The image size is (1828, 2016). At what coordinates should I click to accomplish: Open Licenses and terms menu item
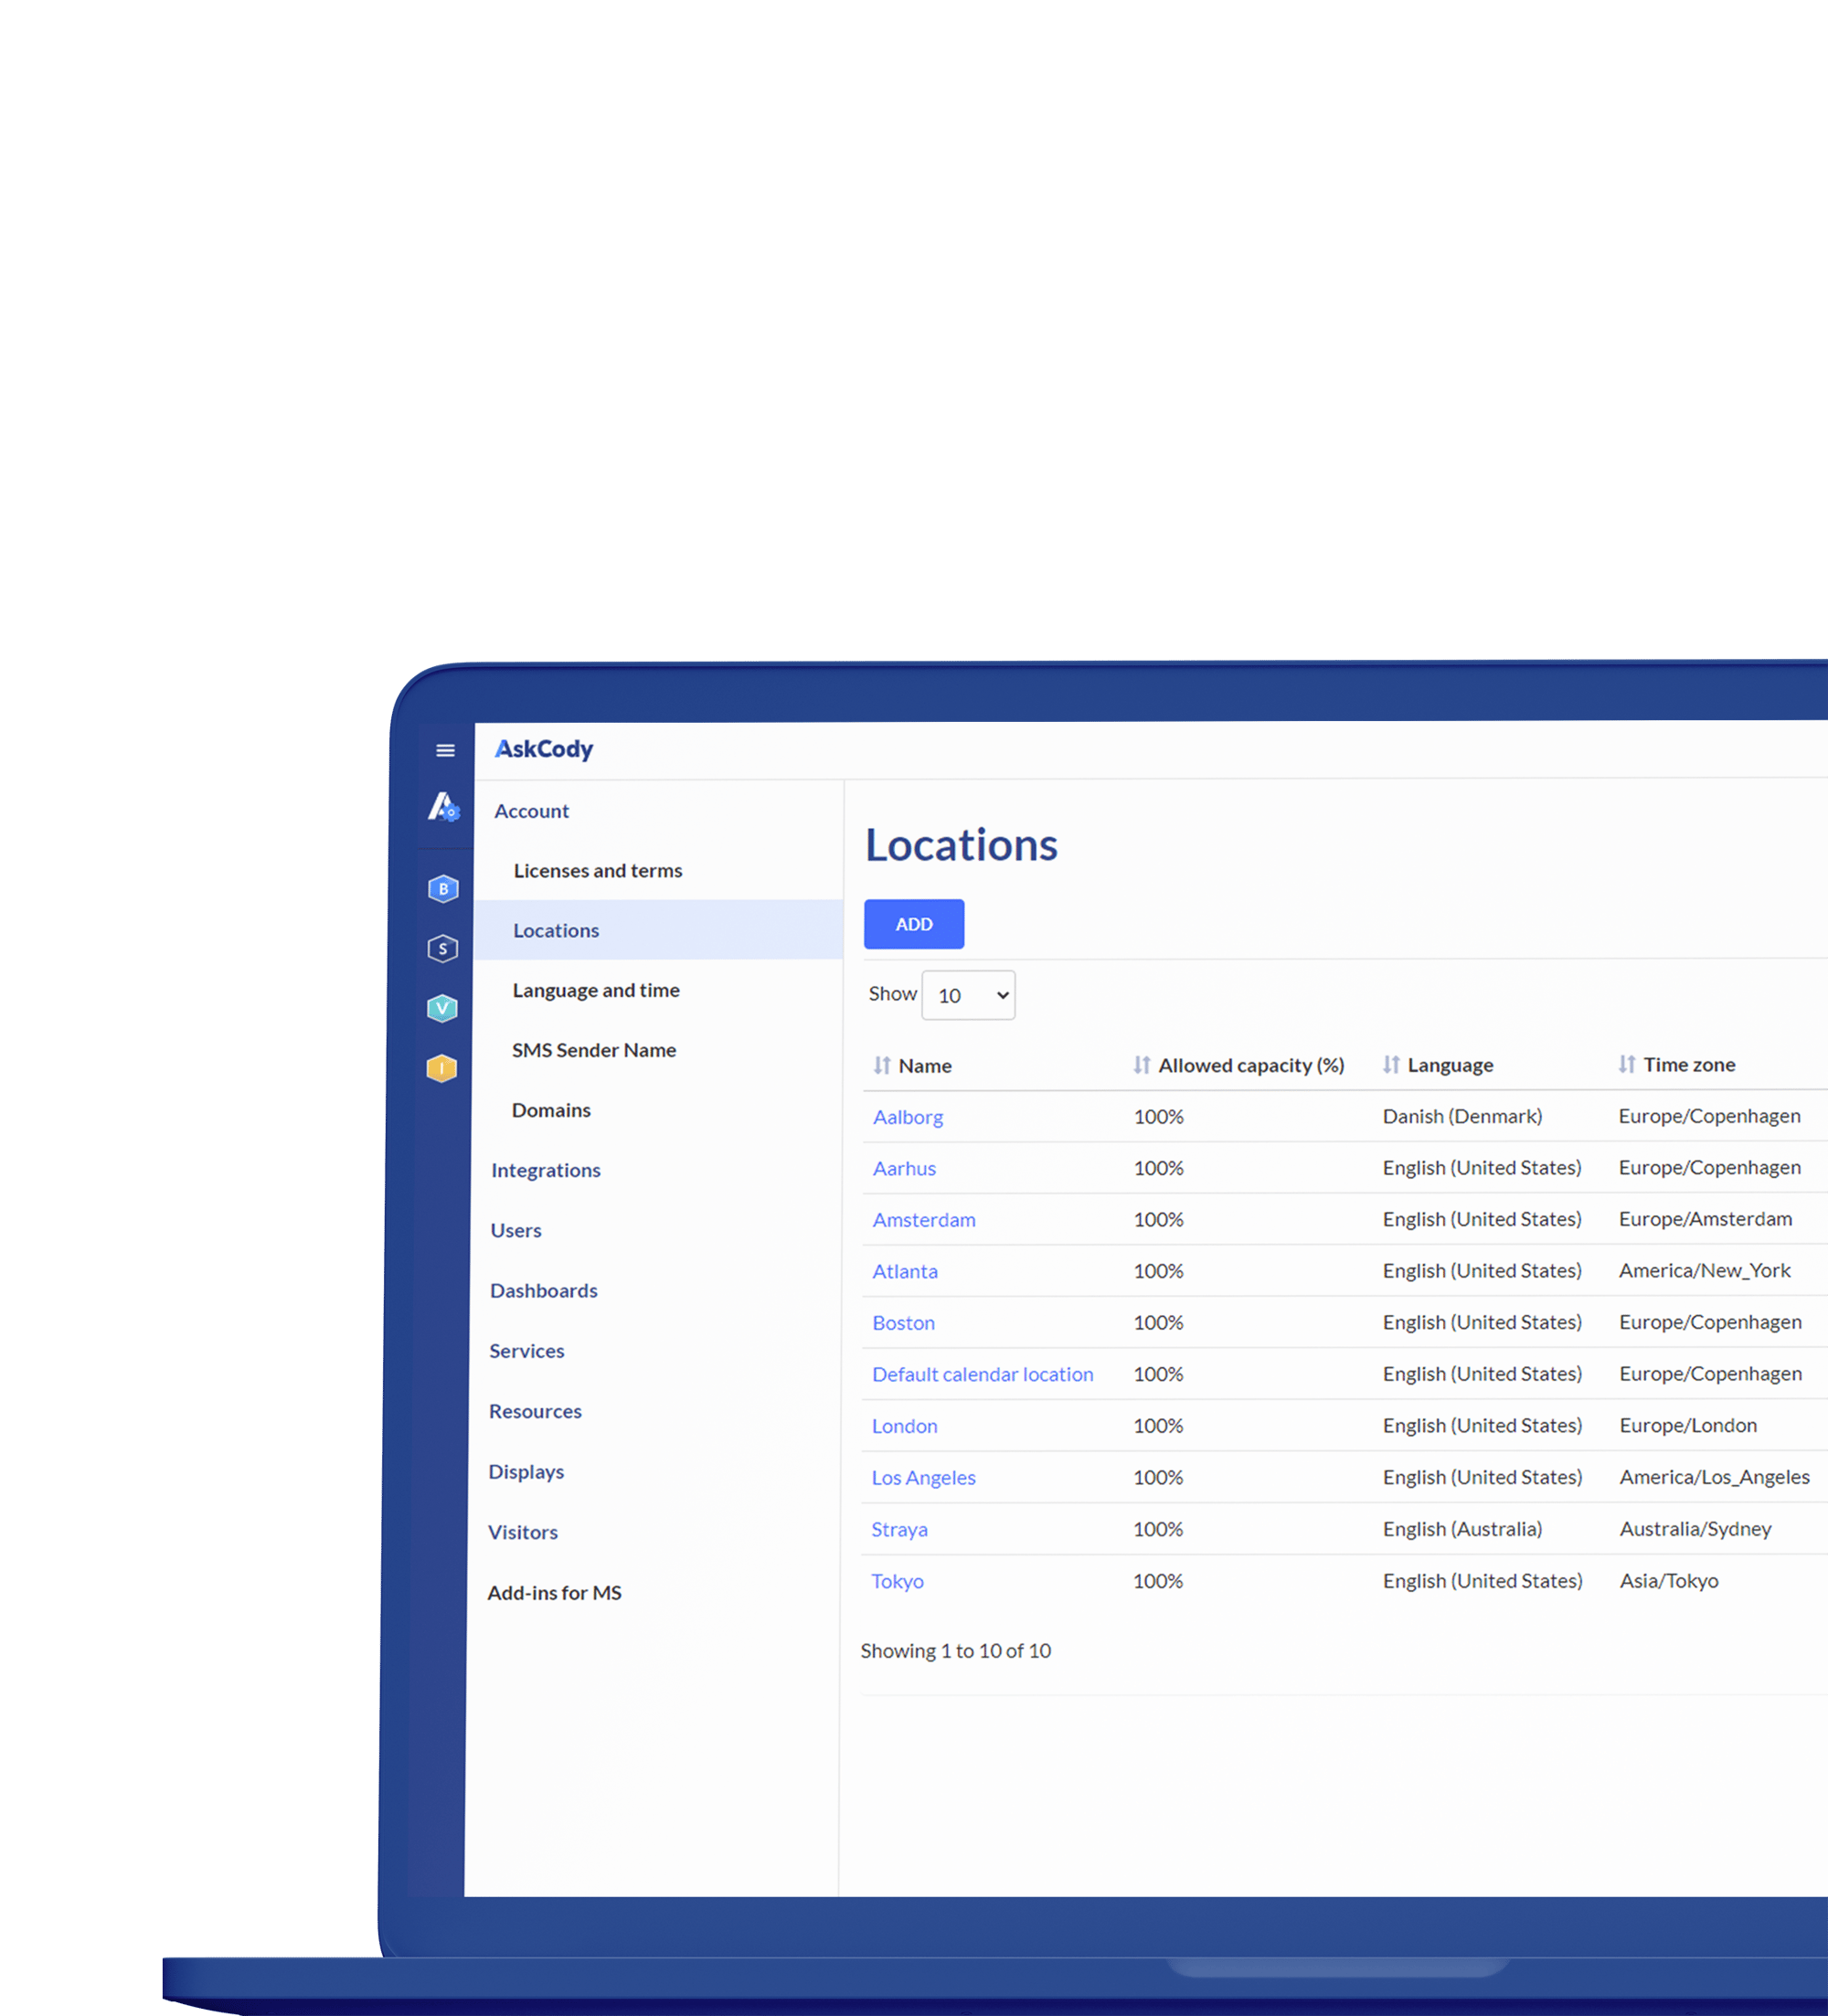point(598,870)
